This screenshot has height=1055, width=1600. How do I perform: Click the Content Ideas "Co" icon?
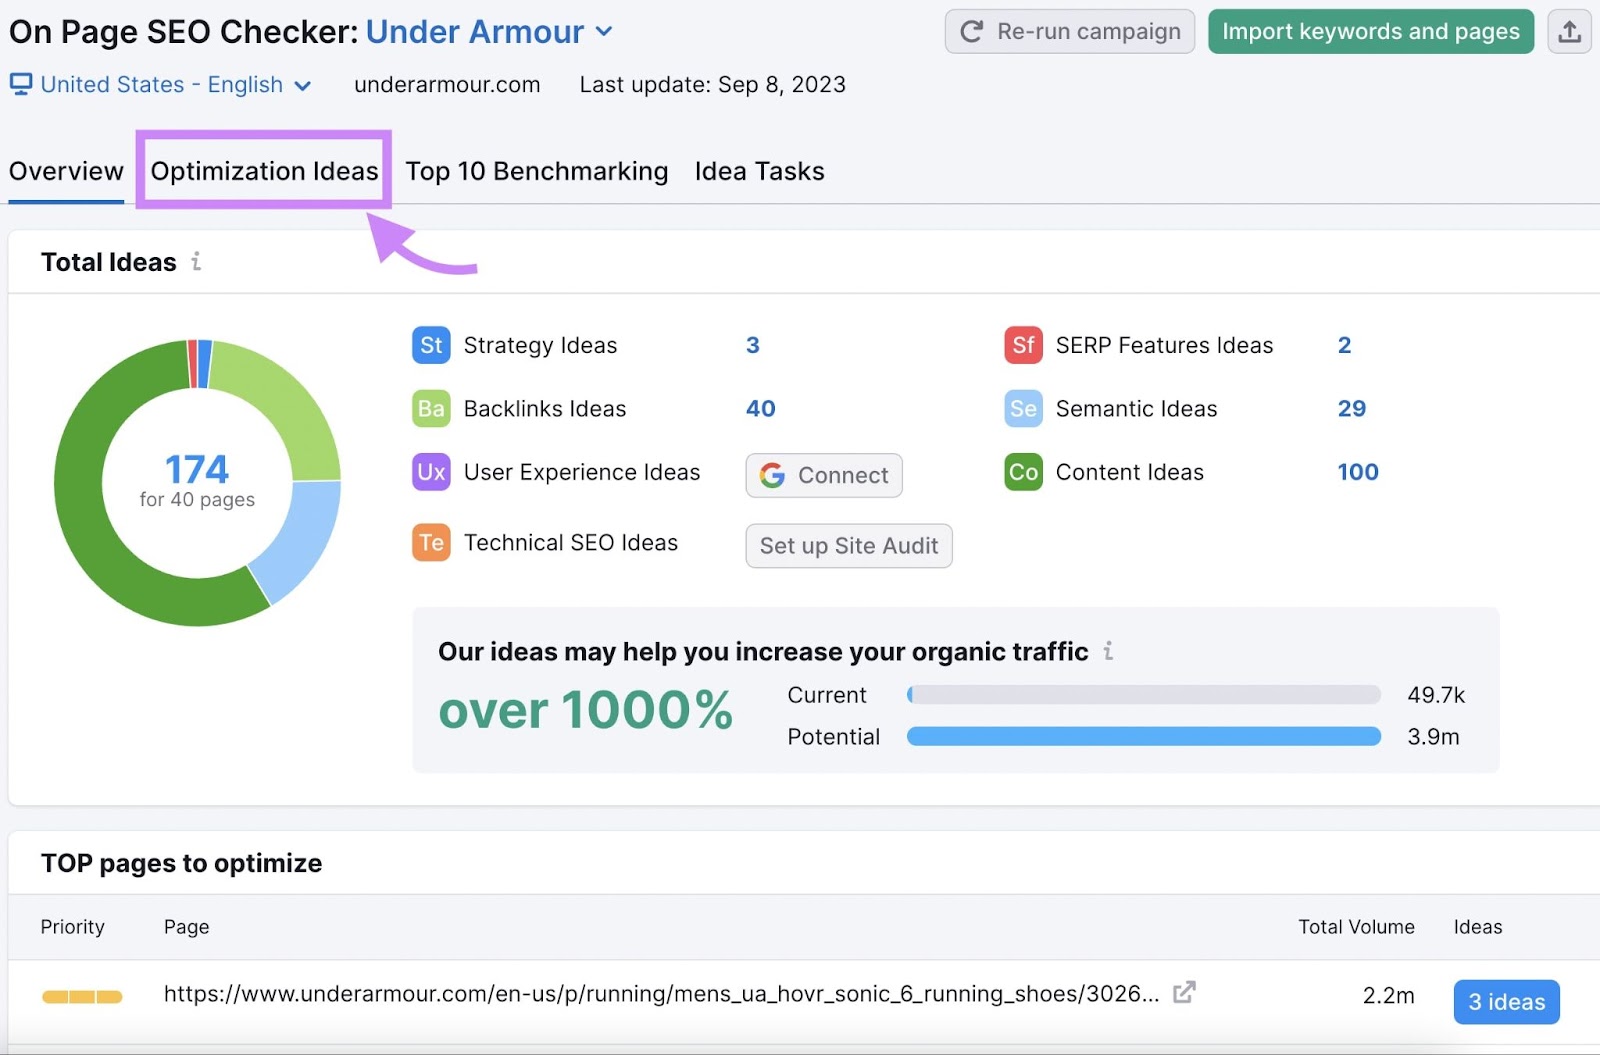point(1022,472)
